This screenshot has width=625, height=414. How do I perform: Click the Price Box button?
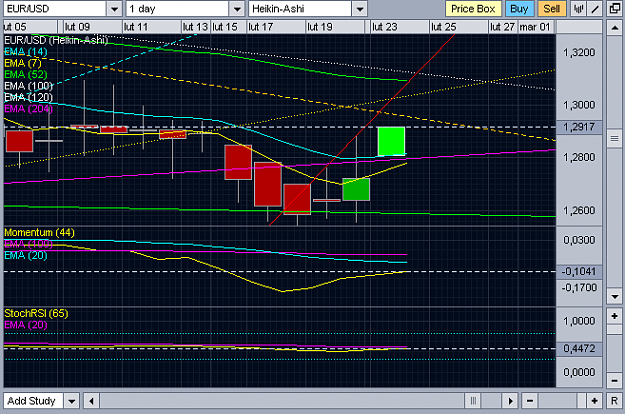(x=473, y=9)
